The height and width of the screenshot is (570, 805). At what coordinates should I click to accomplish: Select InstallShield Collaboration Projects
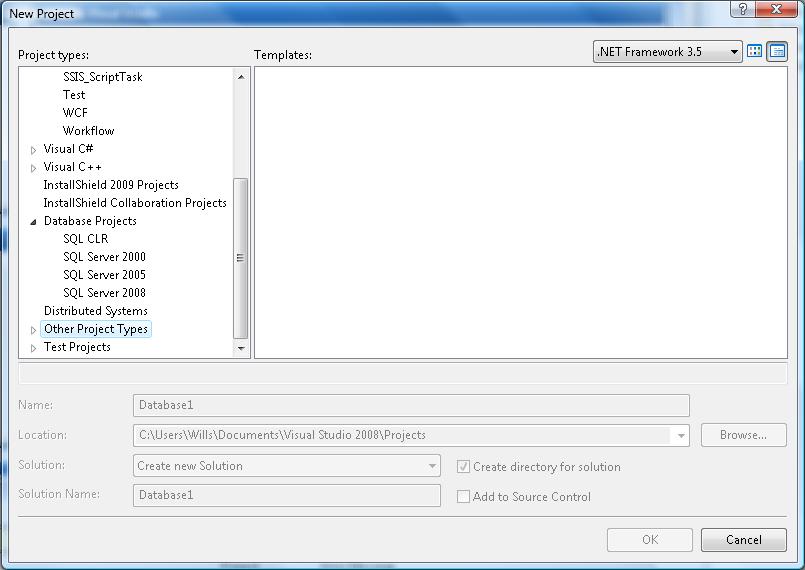[x=135, y=203]
